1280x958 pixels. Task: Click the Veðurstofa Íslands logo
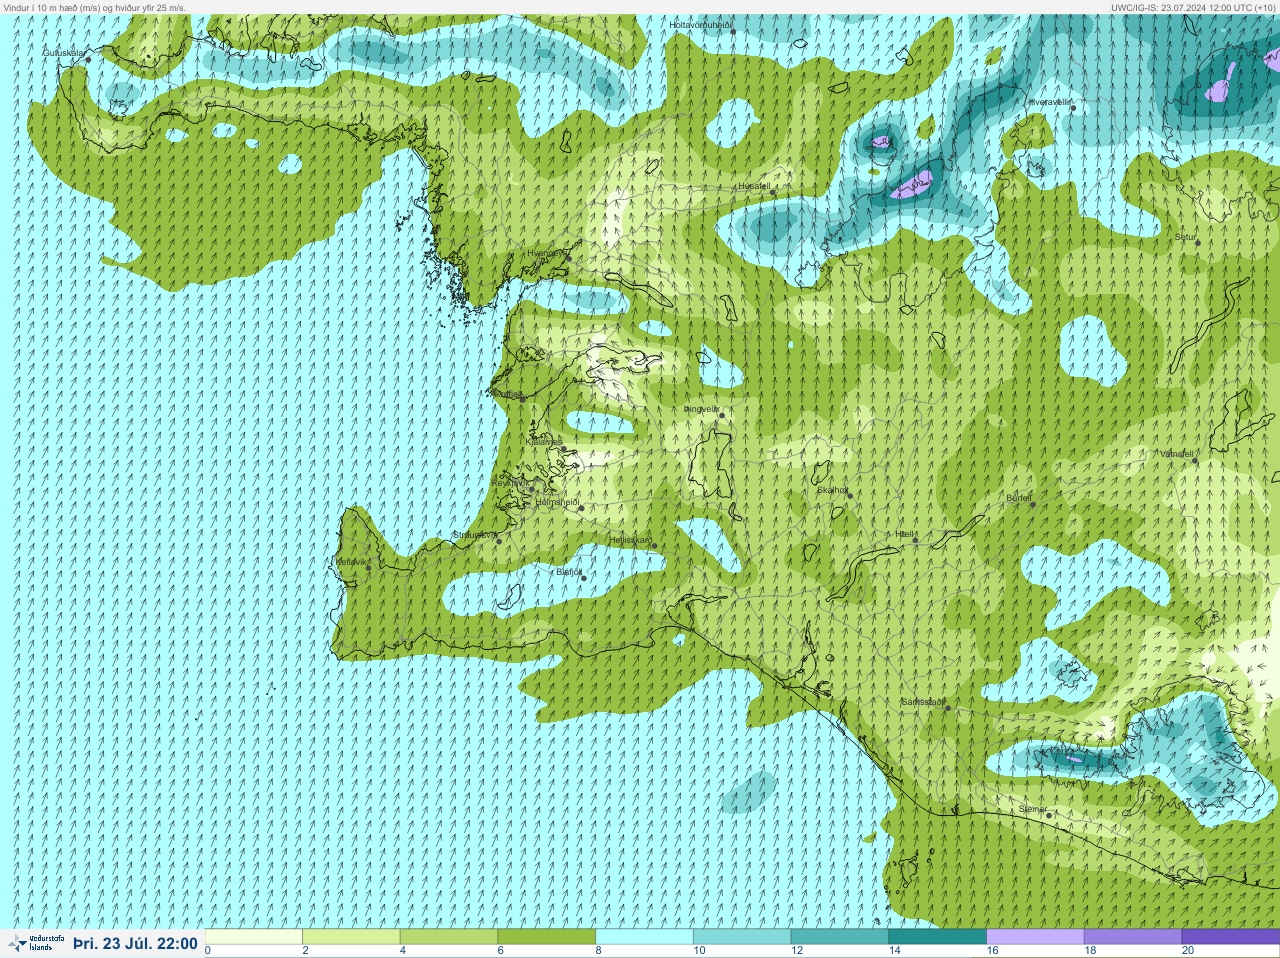(36, 943)
